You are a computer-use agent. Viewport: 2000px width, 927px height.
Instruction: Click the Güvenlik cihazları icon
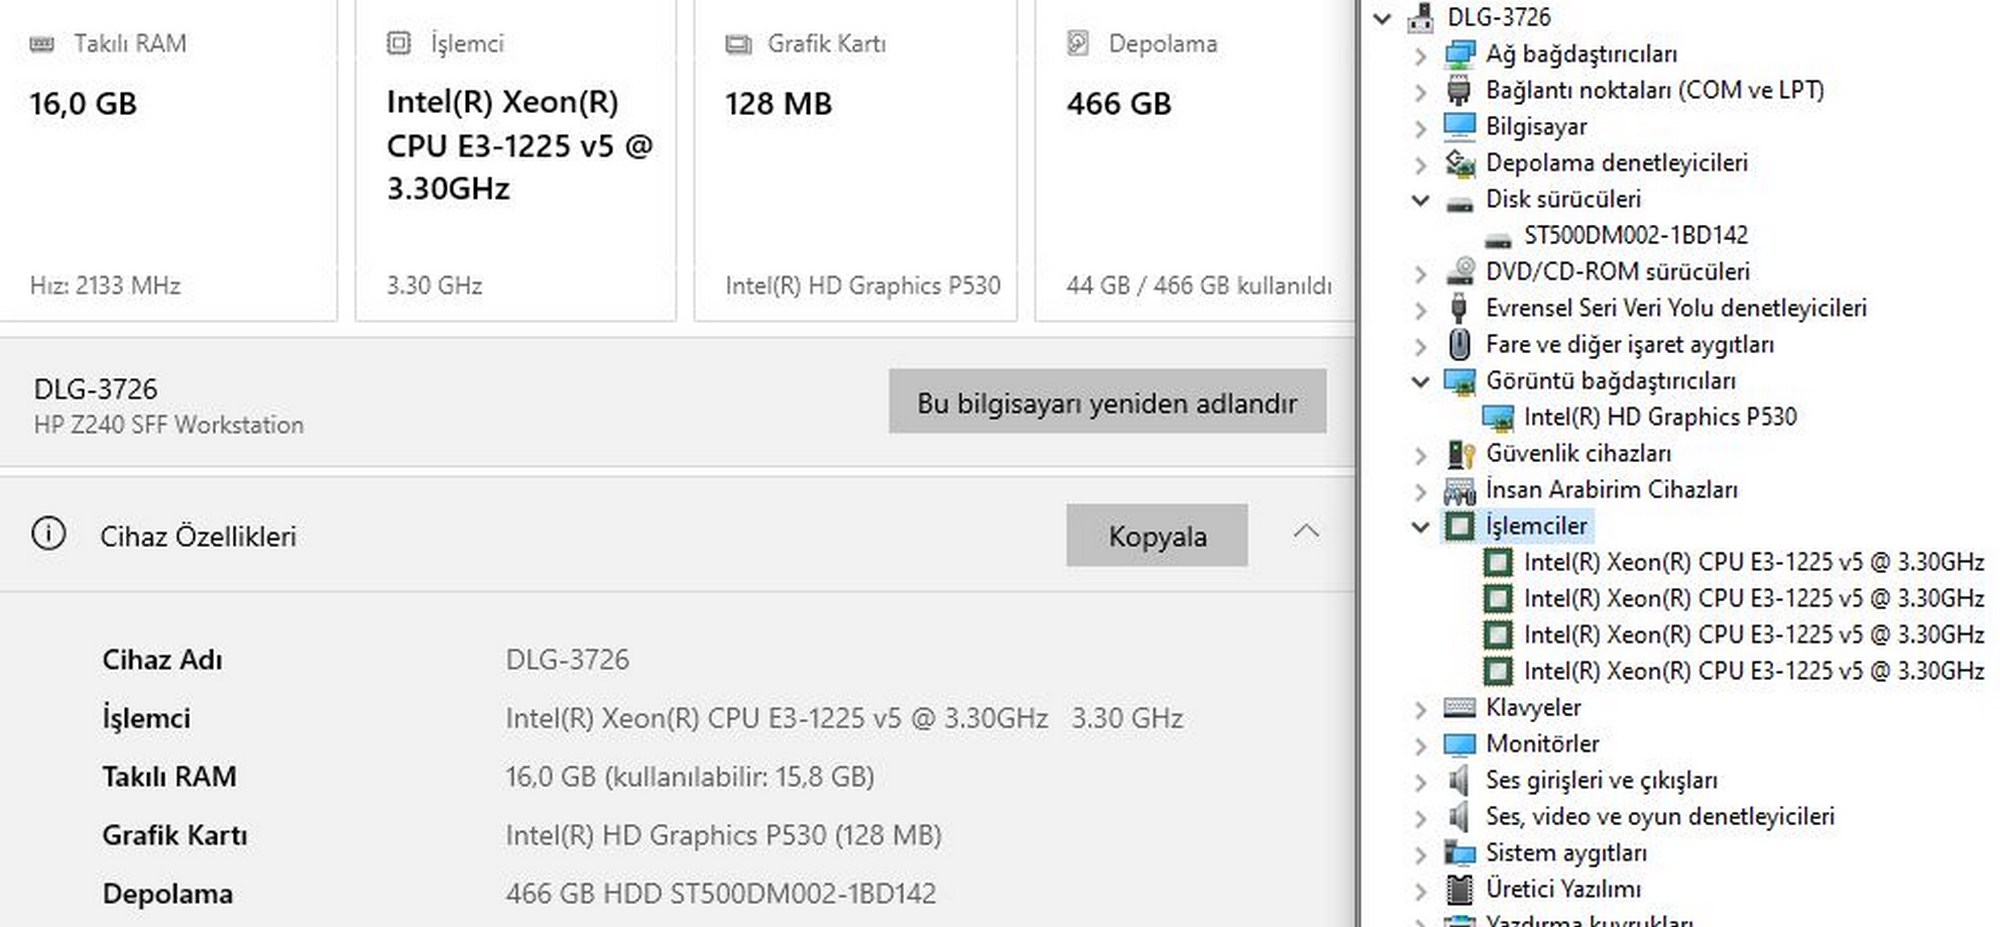pyautogui.click(x=1460, y=454)
